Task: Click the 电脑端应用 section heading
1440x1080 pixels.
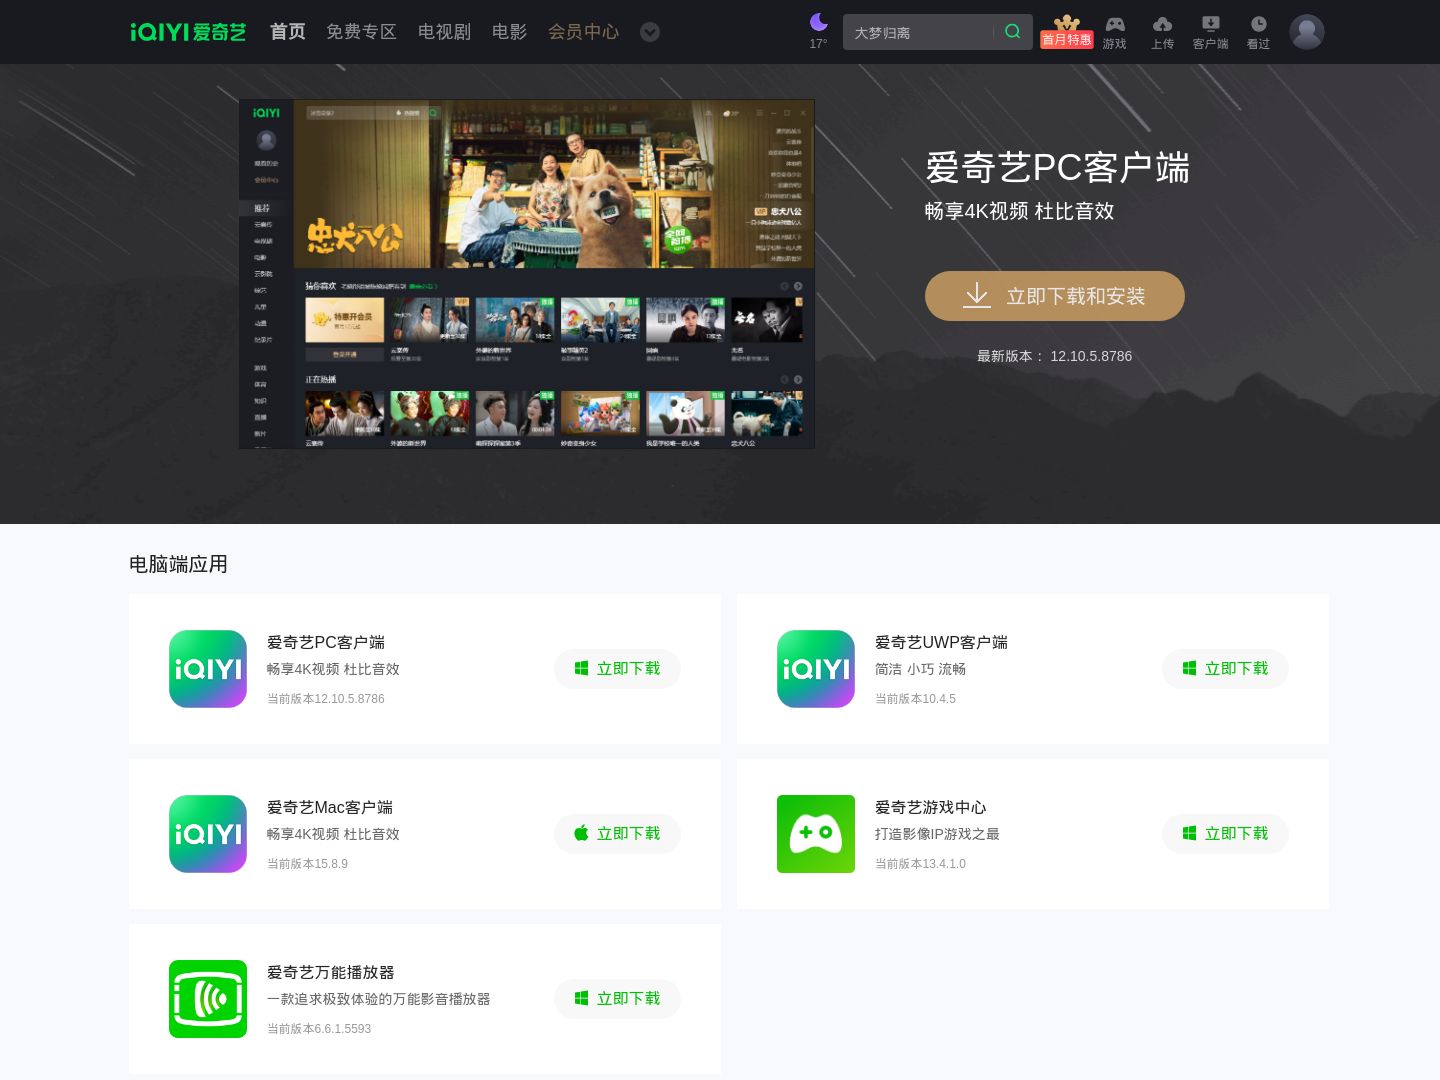Action: 178,564
